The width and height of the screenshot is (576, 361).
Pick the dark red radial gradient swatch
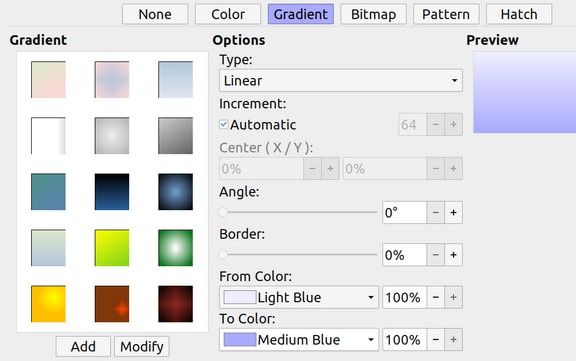click(x=176, y=304)
